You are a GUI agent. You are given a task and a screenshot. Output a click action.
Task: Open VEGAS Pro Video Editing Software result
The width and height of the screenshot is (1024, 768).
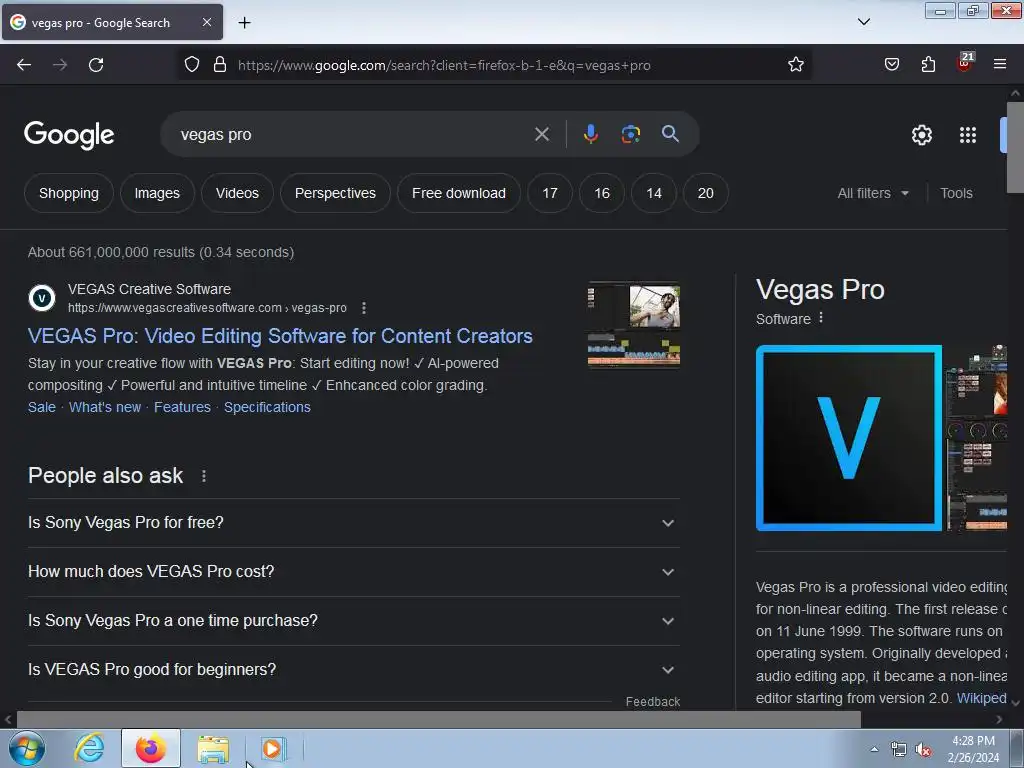click(x=280, y=336)
